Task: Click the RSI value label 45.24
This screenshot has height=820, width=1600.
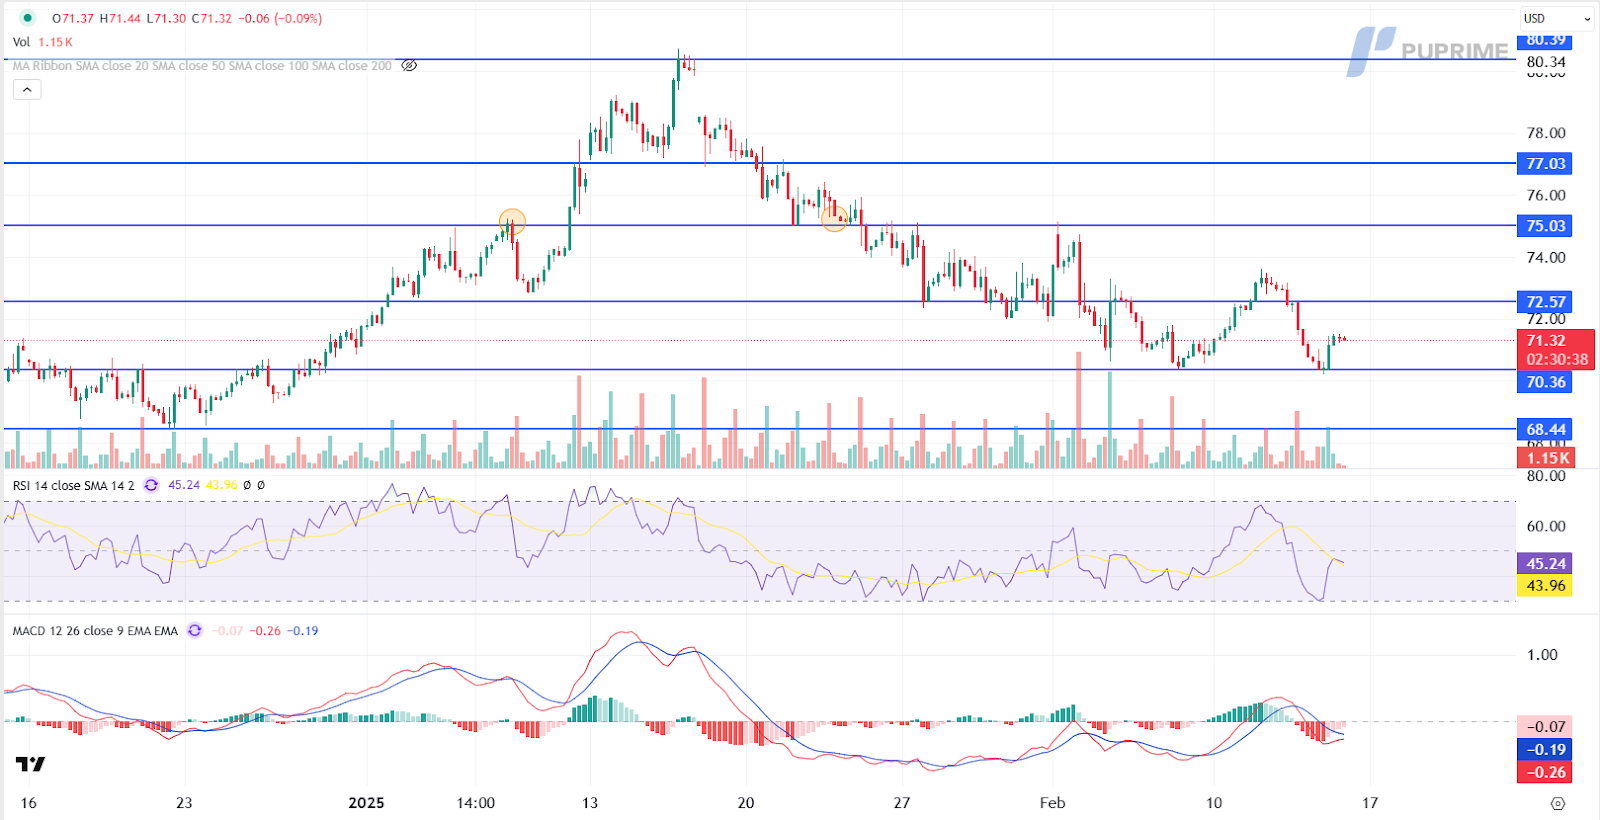Action: [x=1545, y=564]
